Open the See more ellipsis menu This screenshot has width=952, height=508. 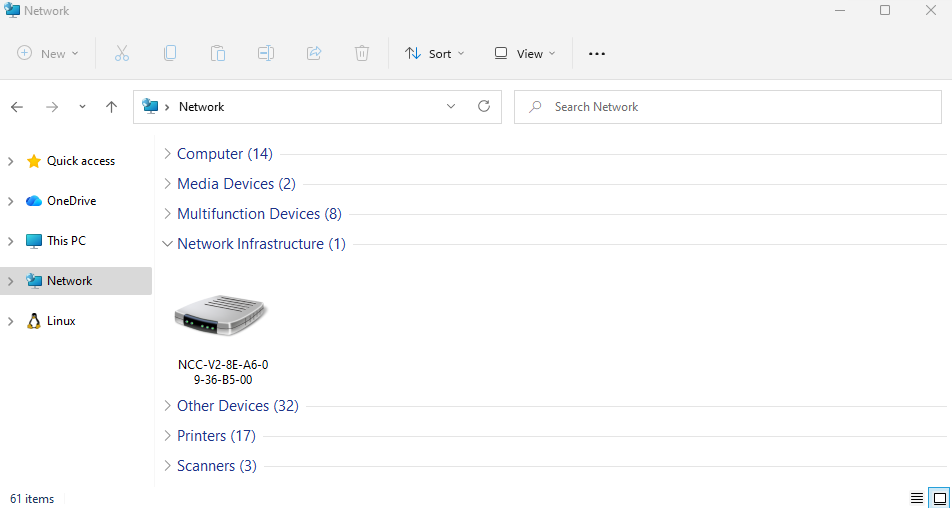coord(597,53)
